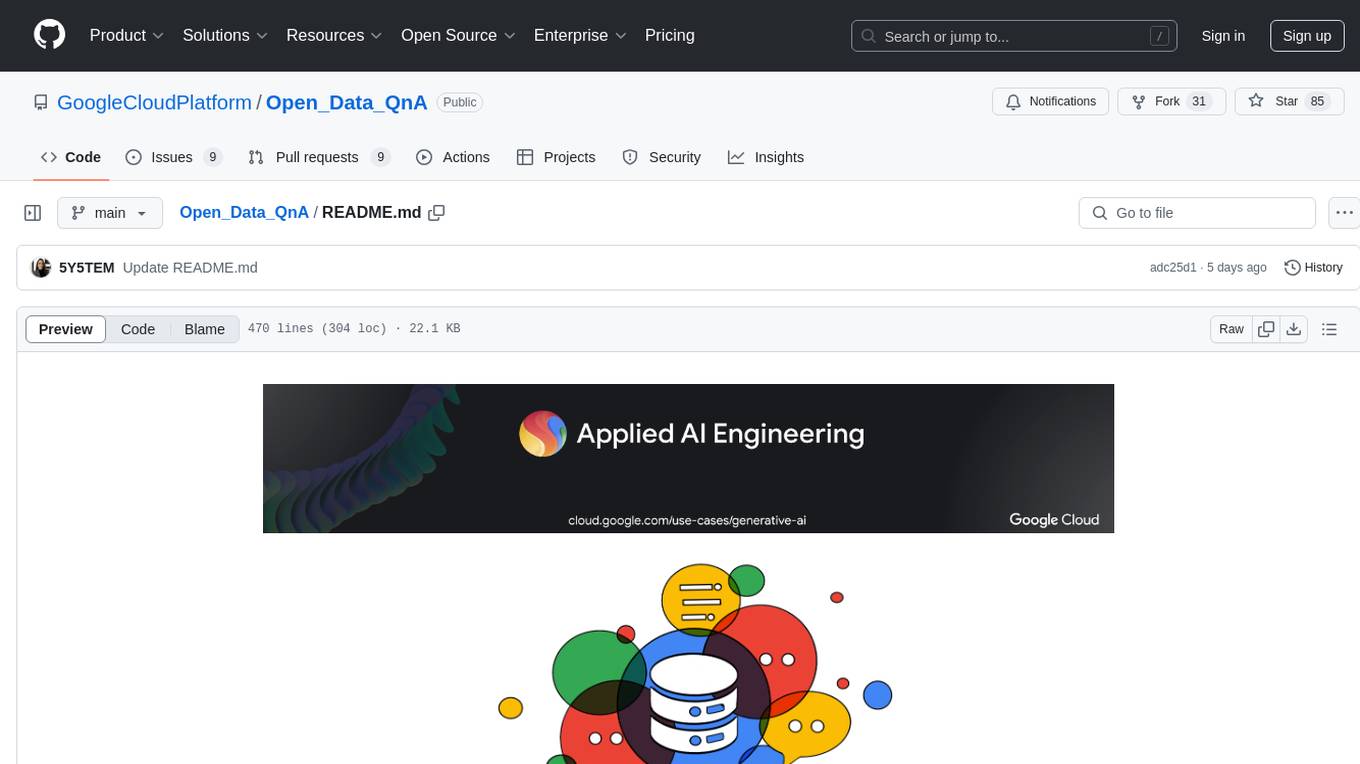The image size is (1360, 764).
Task: Open the Raw file view
Action: (1231, 329)
